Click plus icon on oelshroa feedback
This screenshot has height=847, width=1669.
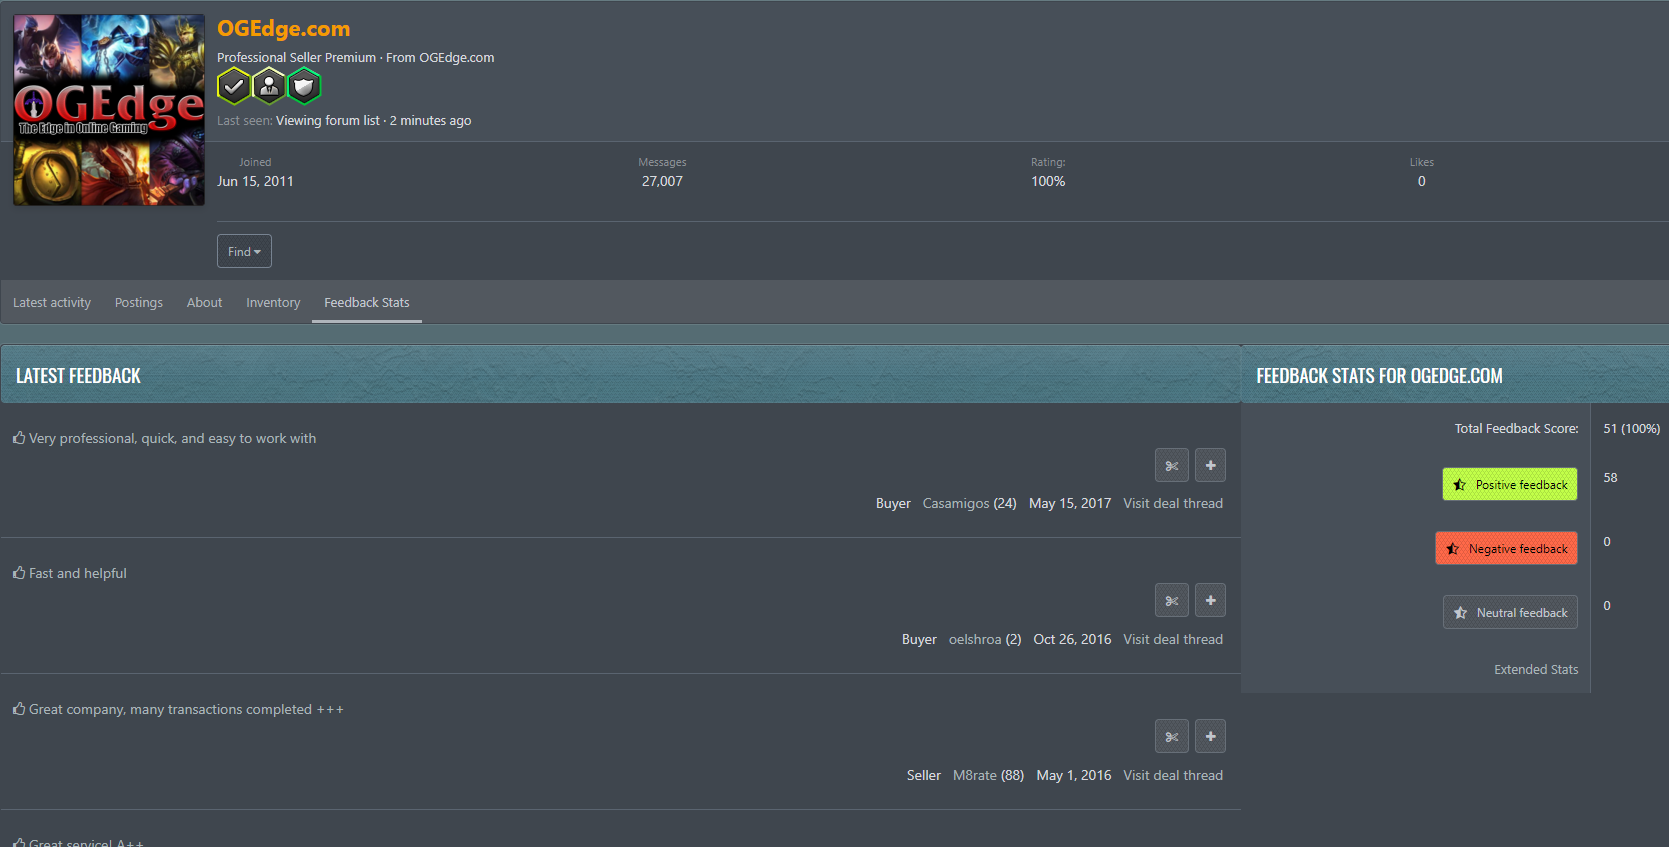[1210, 600]
